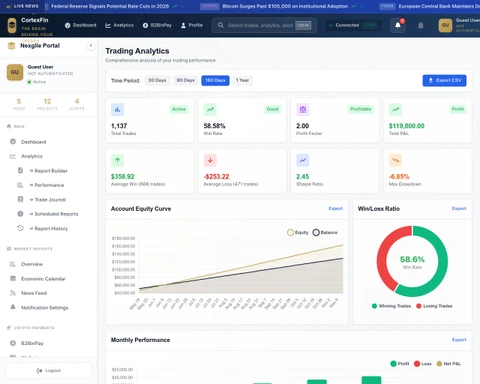
Task: Click the search magnifier icon
Action: click(x=221, y=25)
